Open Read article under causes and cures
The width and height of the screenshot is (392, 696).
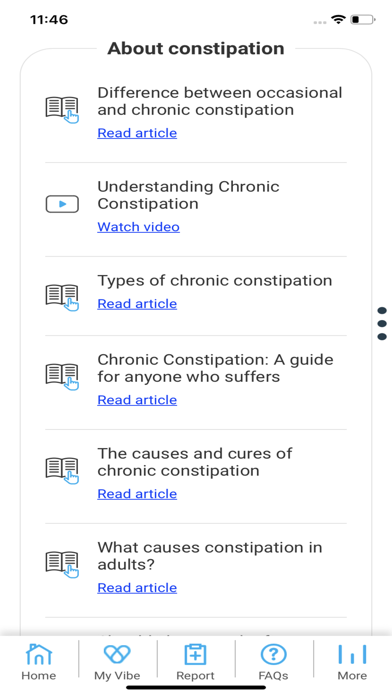137,494
